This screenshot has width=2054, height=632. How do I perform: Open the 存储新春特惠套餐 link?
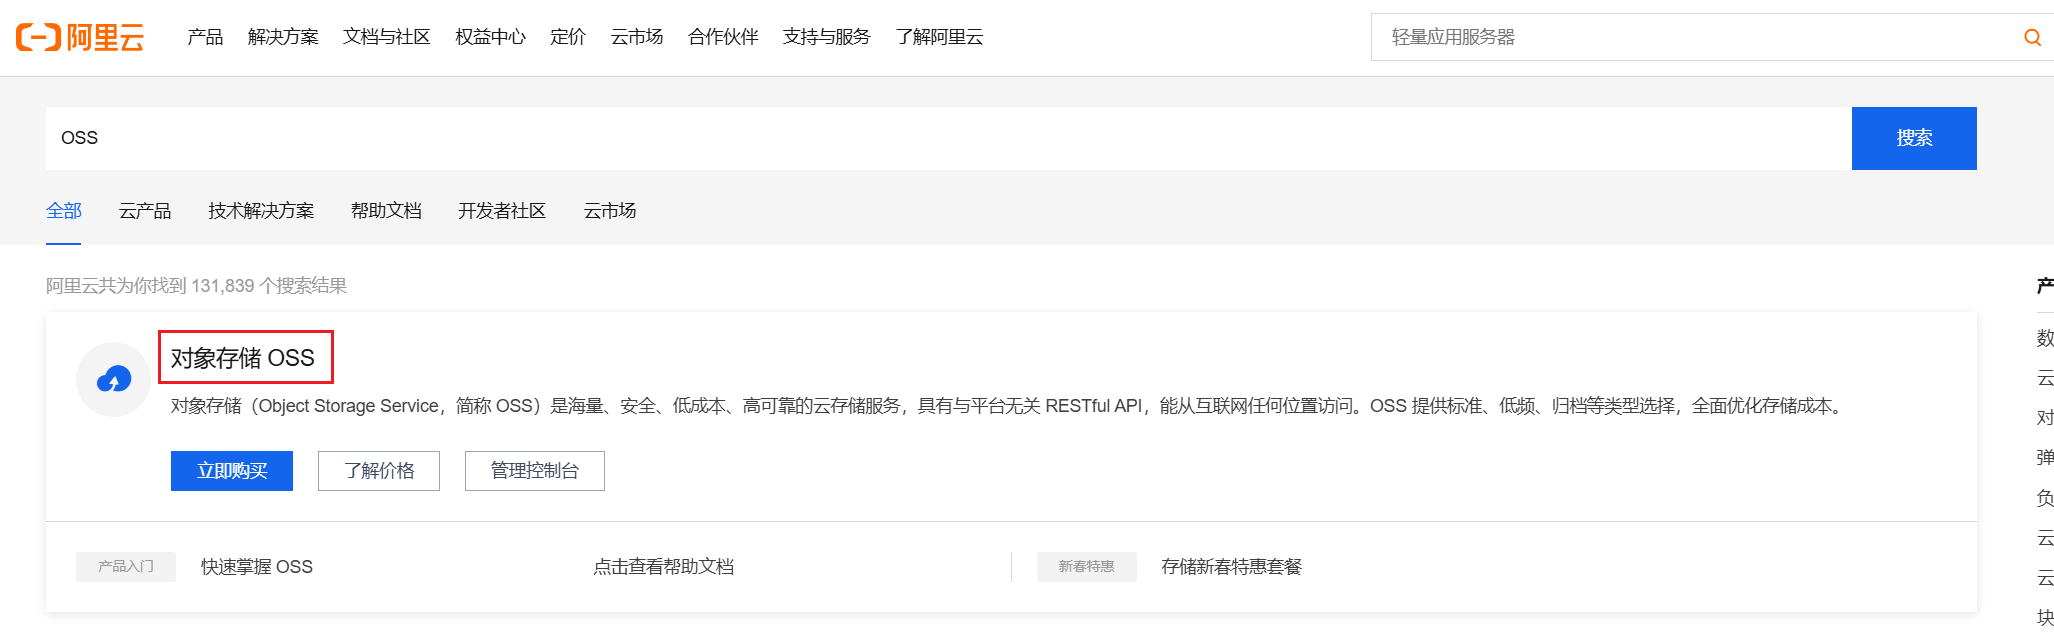tap(1232, 567)
